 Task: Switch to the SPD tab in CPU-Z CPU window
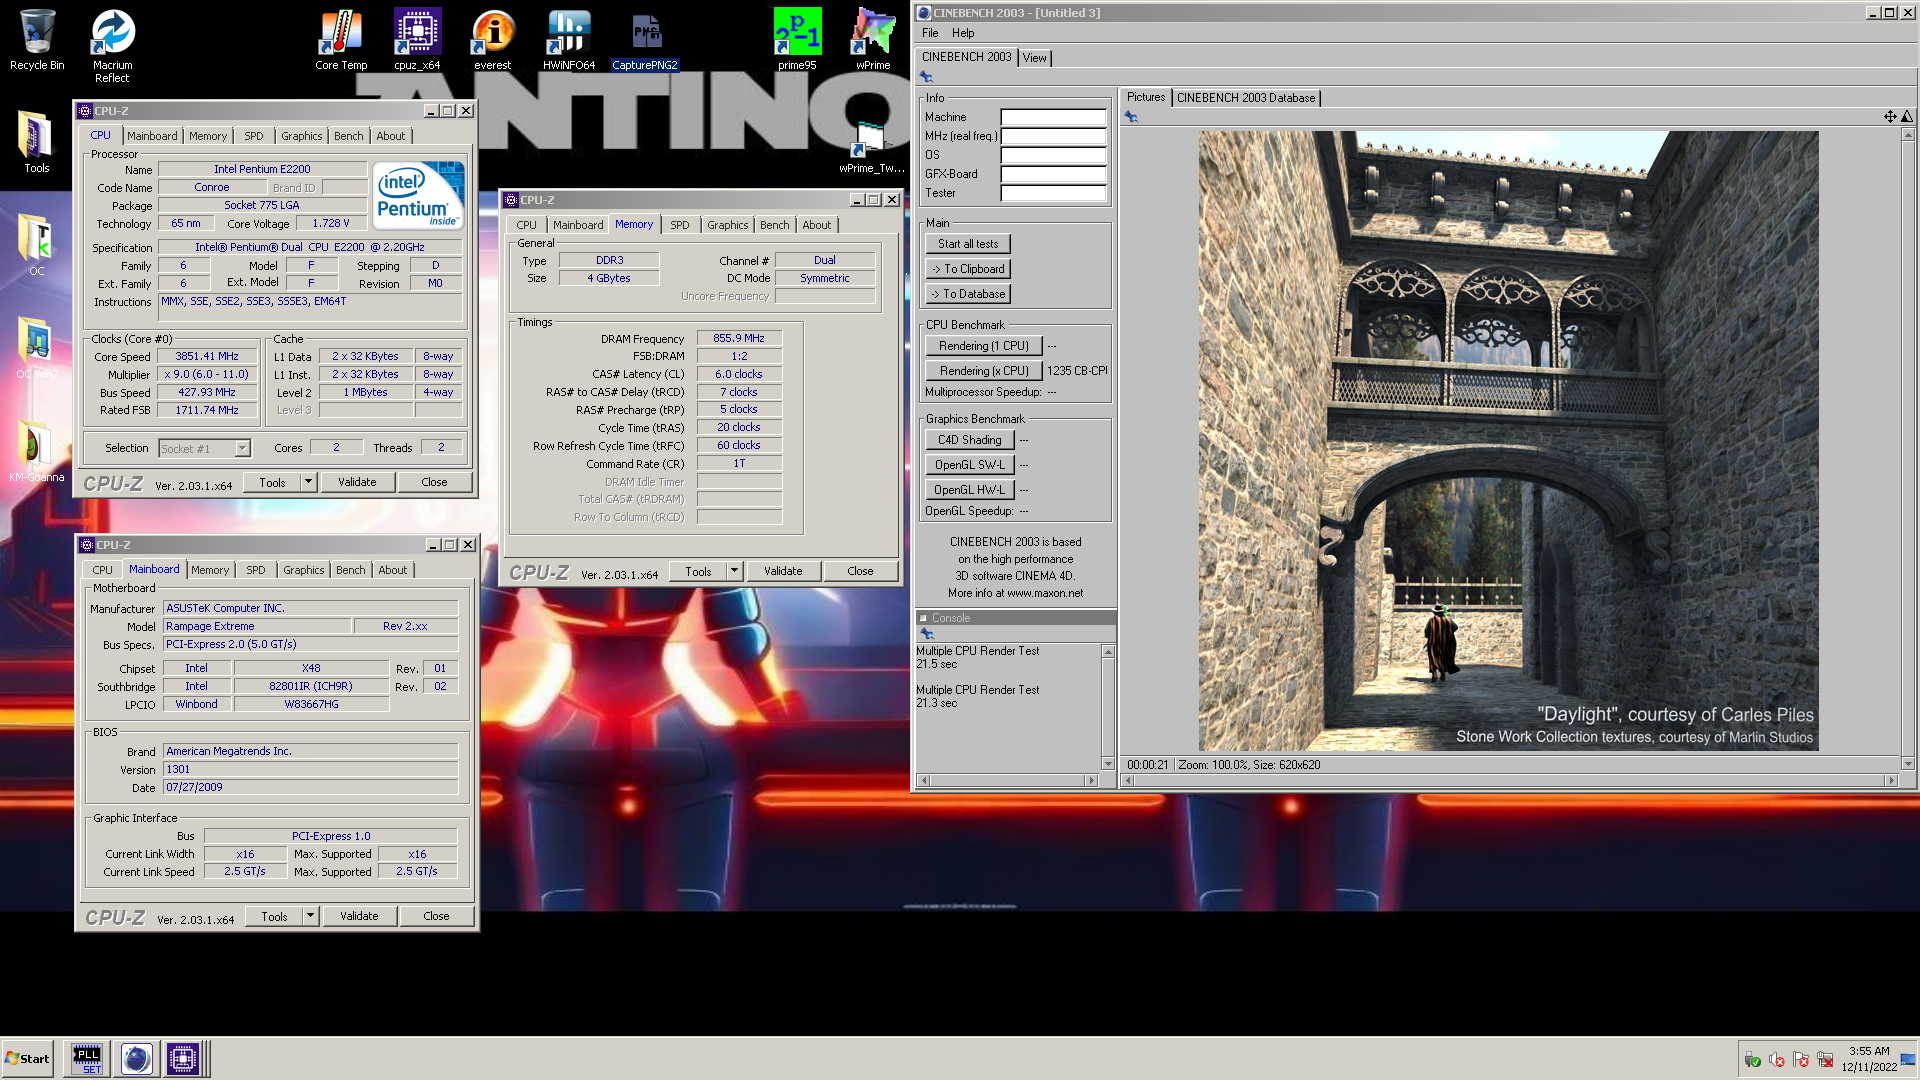(254, 136)
